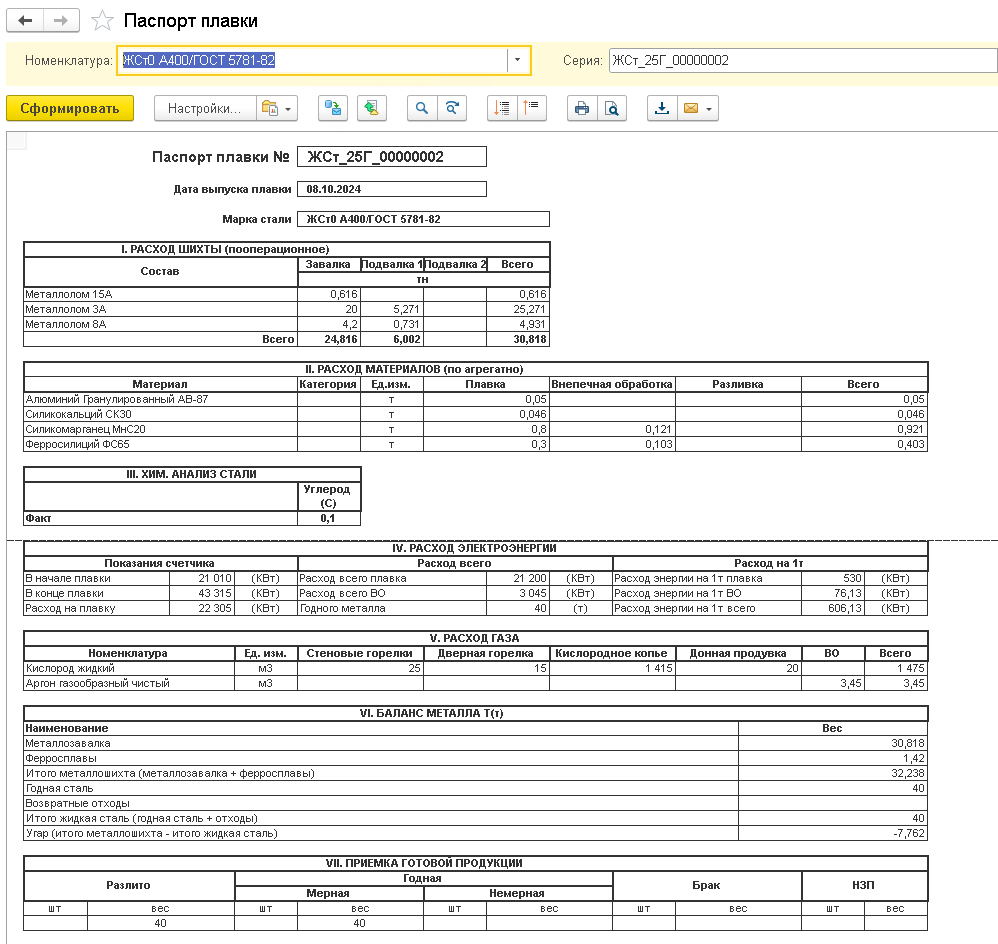Open report variants dropdown next to Настройки
The height and width of the screenshot is (944, 998).
click(x=276, y=109)
